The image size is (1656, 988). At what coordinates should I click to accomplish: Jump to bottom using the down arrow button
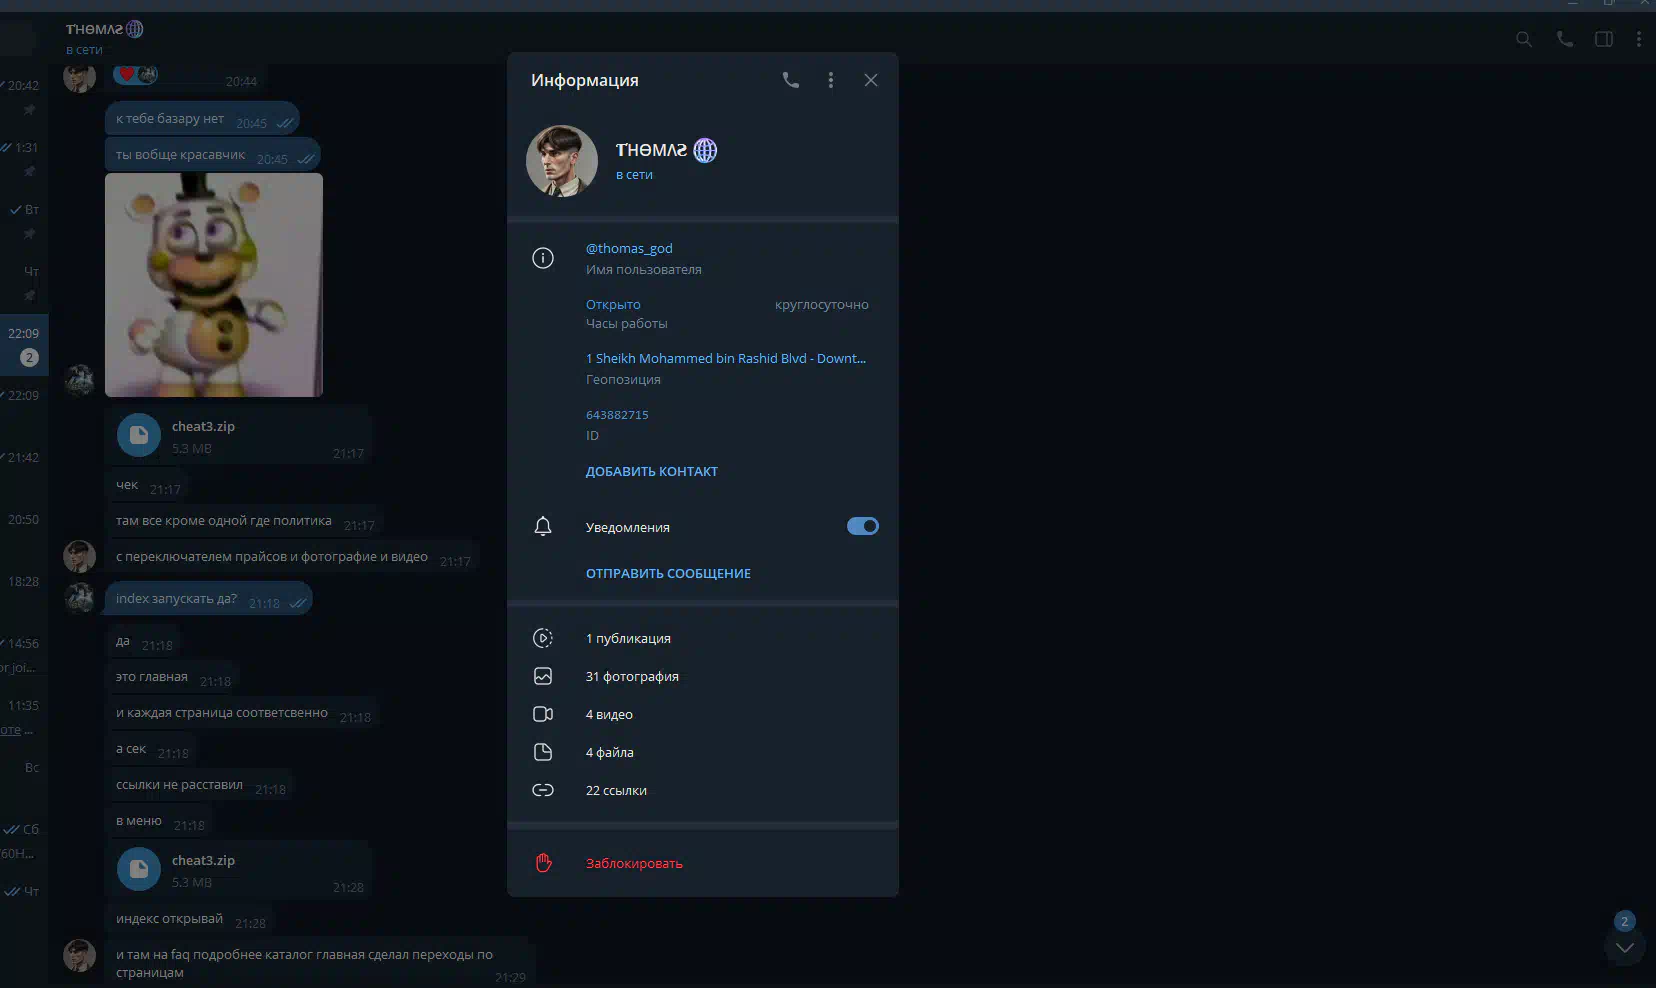1625,947
